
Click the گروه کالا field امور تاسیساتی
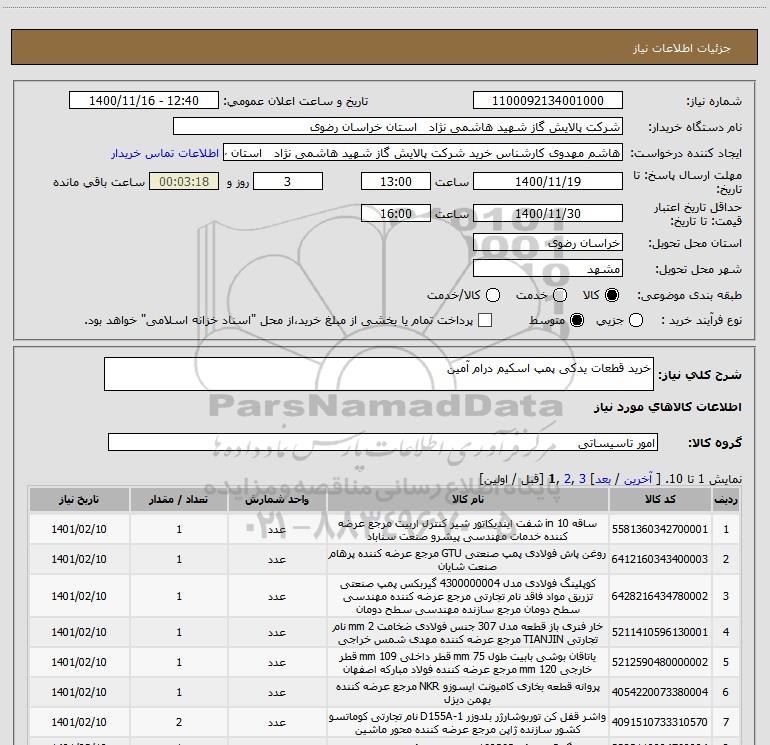(383, 442)
